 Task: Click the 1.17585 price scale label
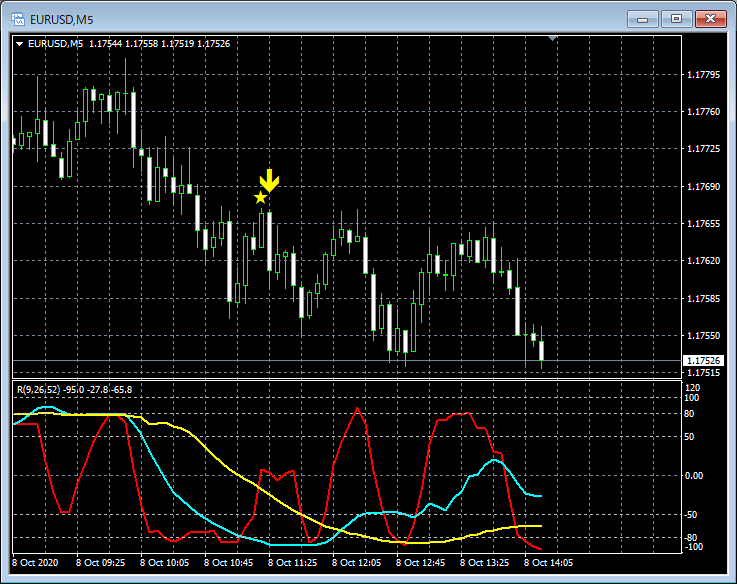click(703, 298)
